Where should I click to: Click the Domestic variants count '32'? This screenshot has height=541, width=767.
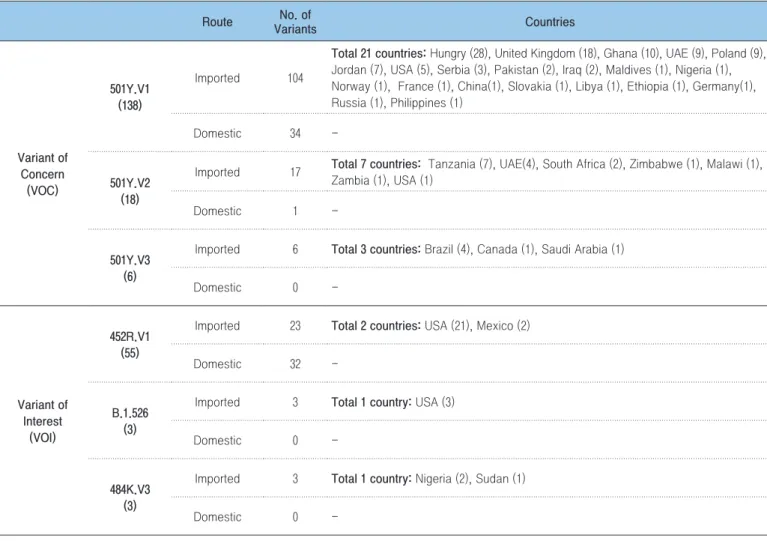click(295, 364)
